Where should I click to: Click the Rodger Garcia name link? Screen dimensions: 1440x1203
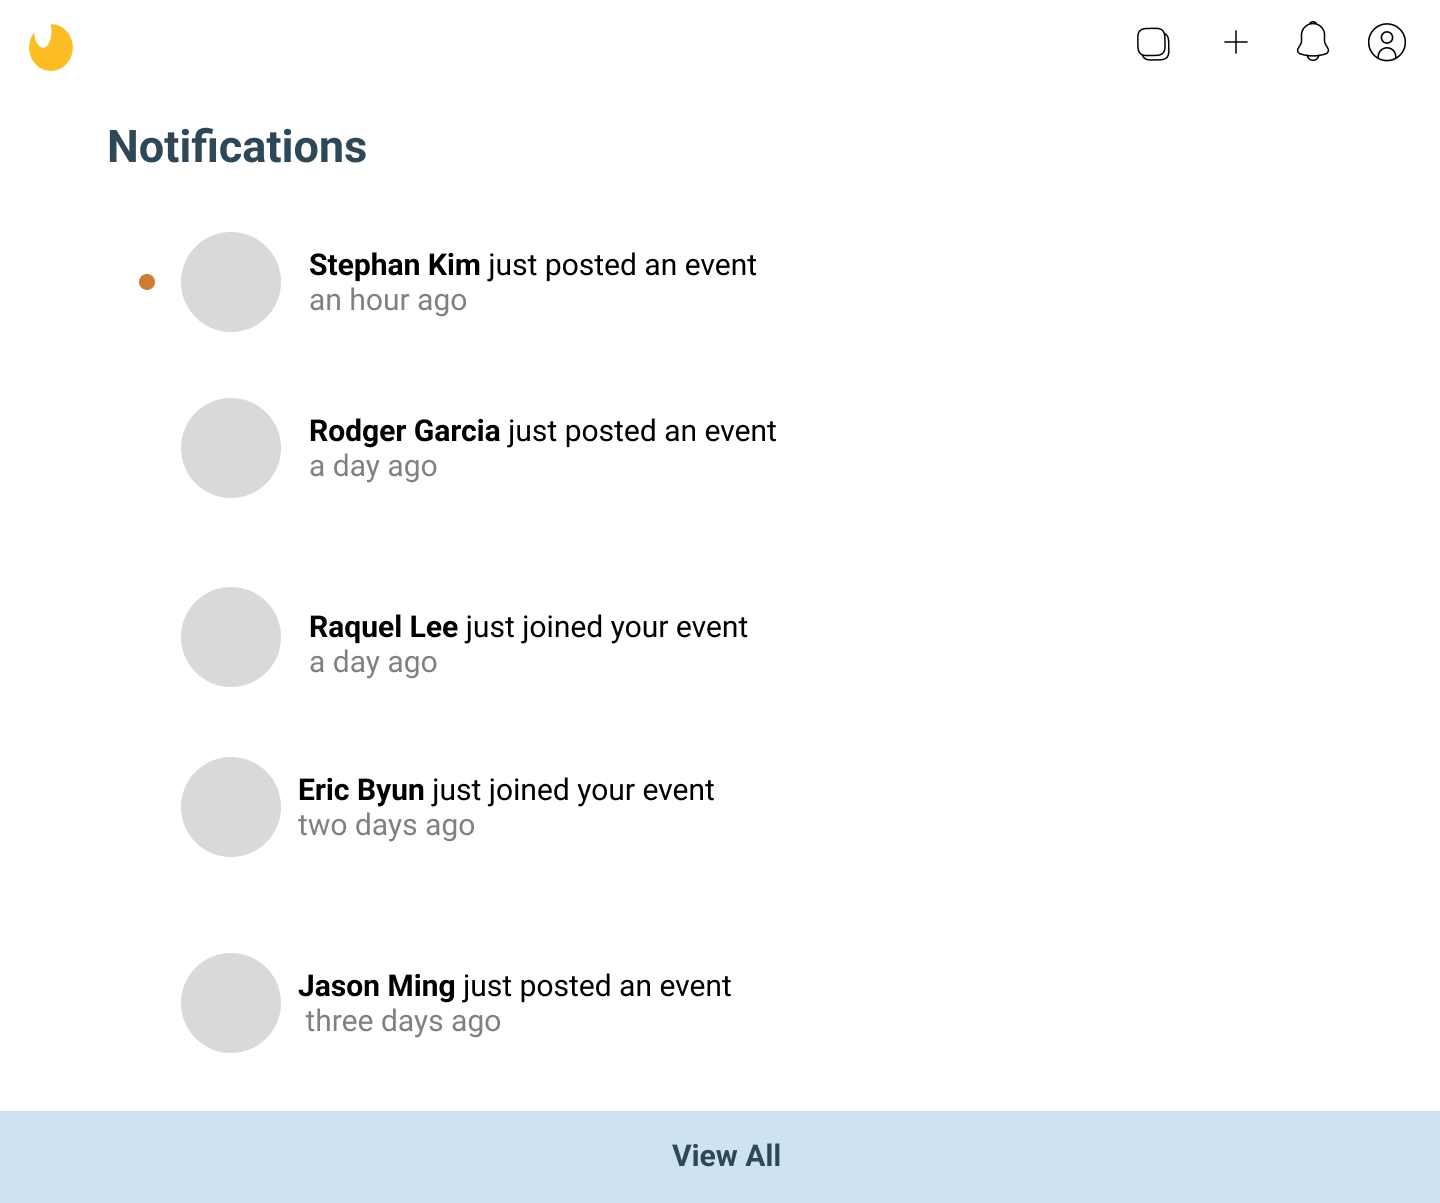[x=404, y=431]
